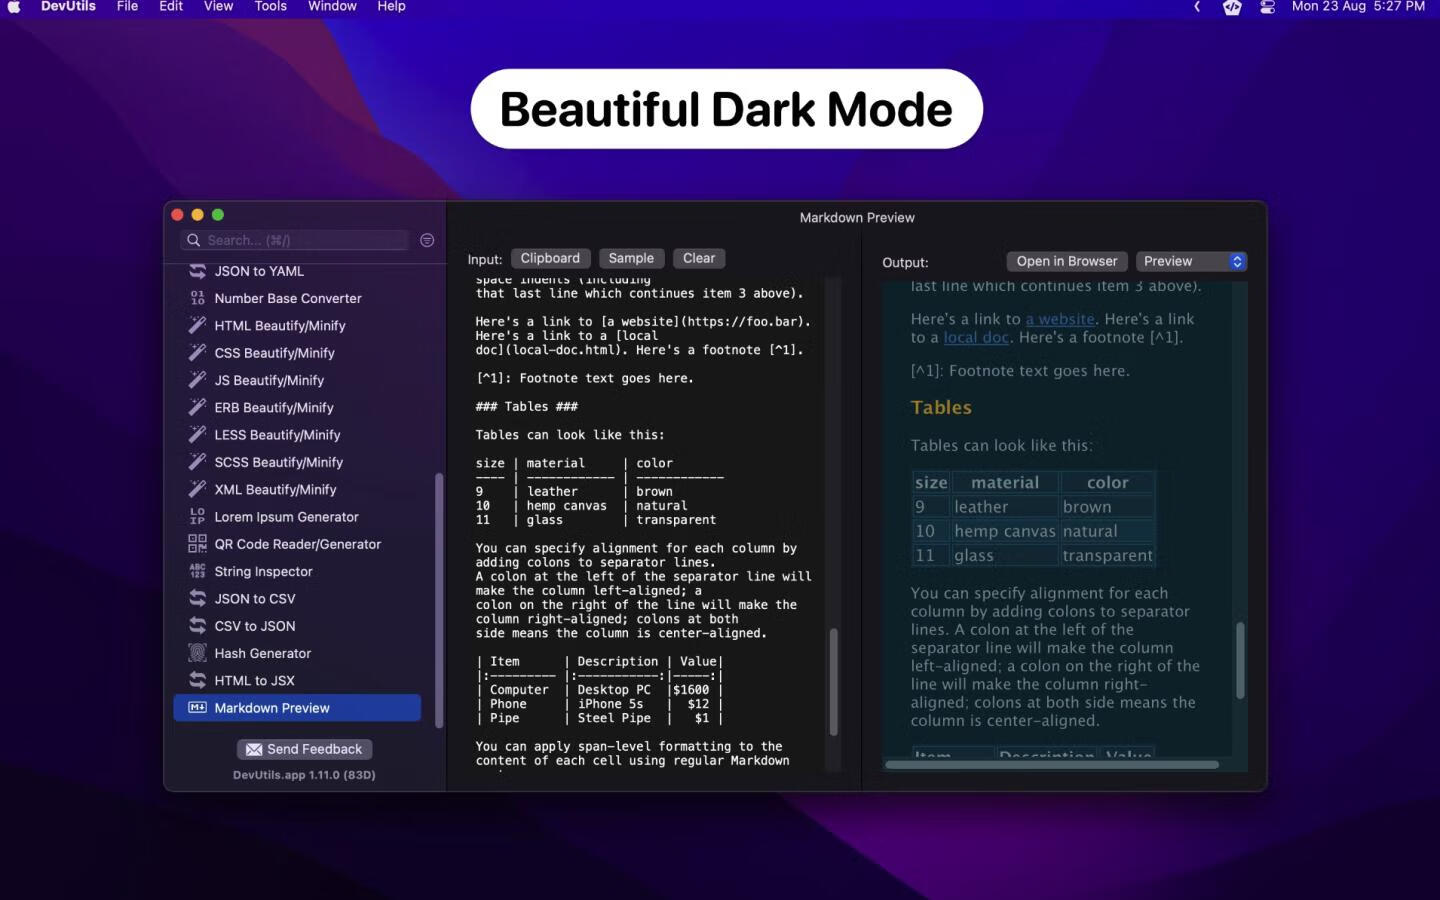
Task: Click the HTML to JSX converter icon
Action: coord(197,680)
